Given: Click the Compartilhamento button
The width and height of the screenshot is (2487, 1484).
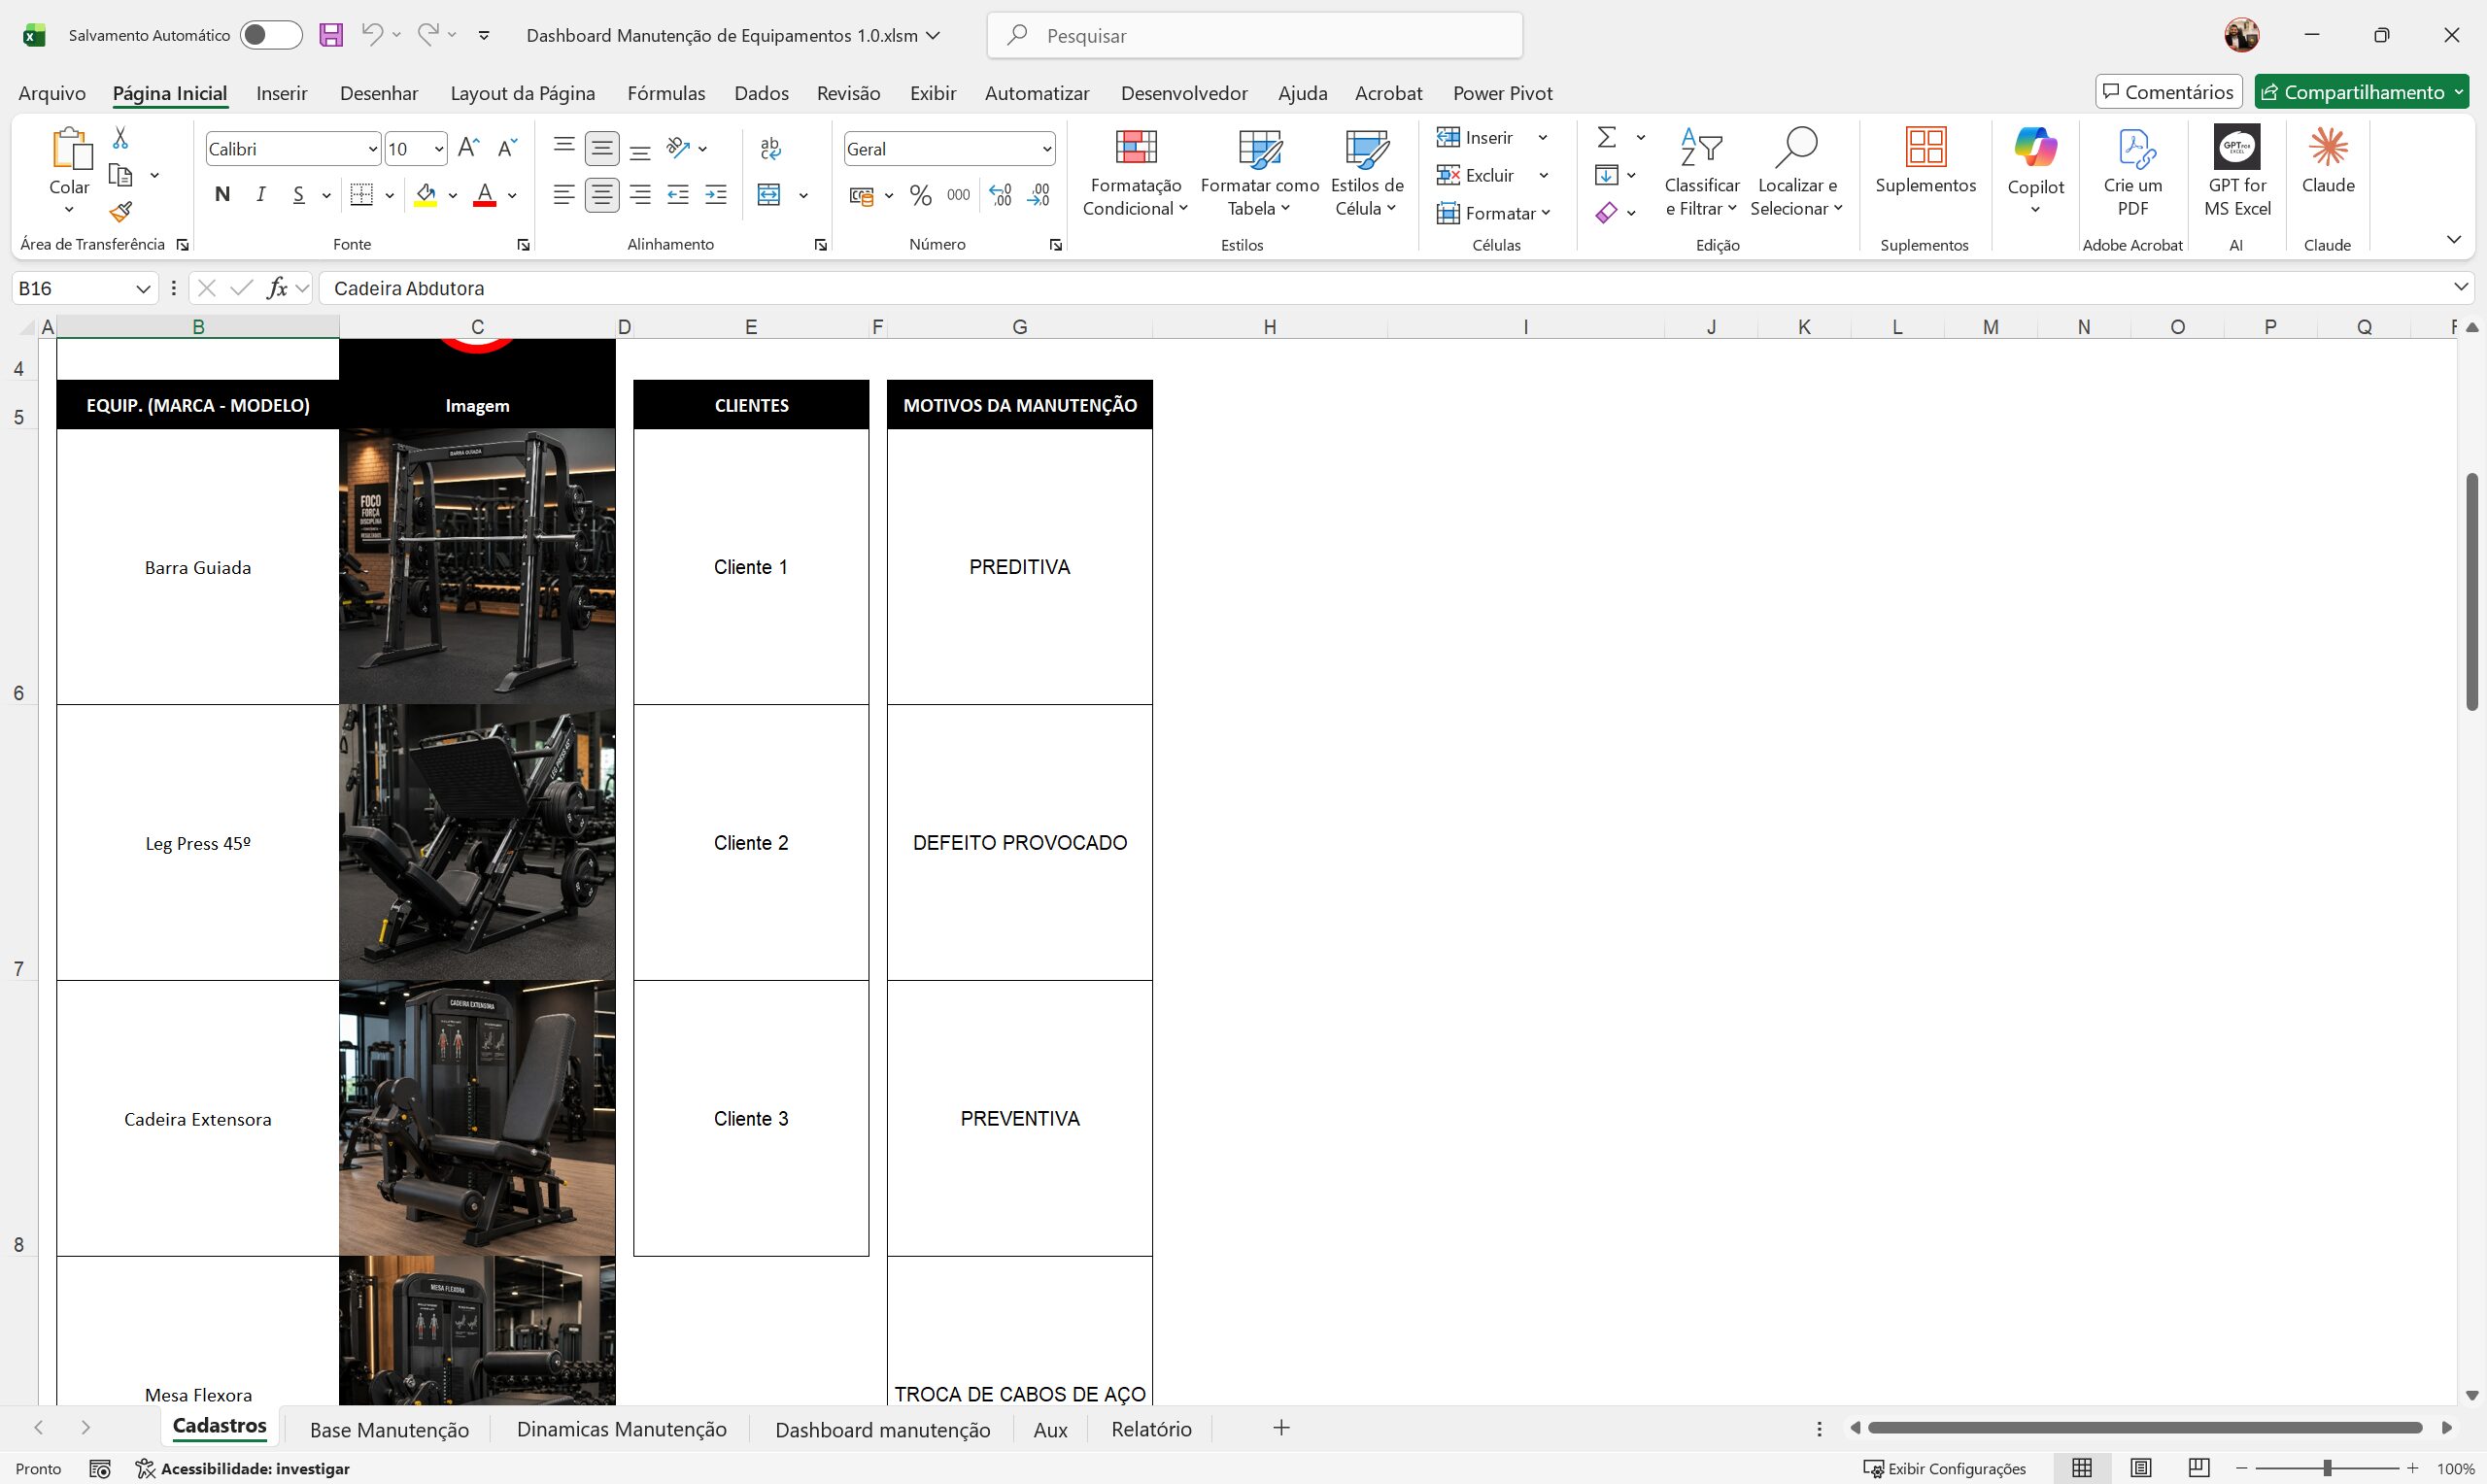Looking at the screenshot, I should pyautogui.click(x=2361, y=92).
